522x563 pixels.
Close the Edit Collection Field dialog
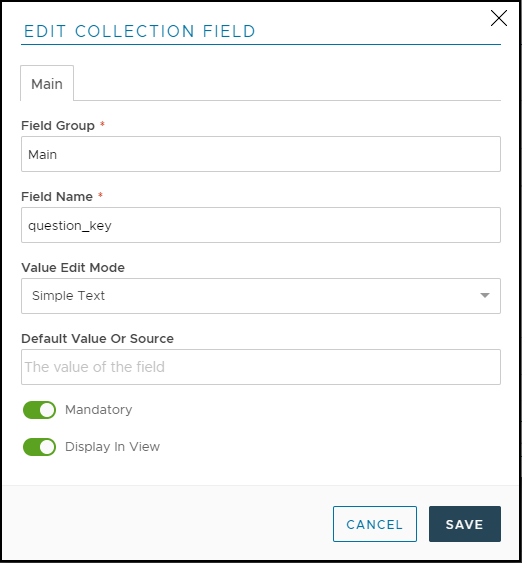pyautogui.click(x=499, y=18)
